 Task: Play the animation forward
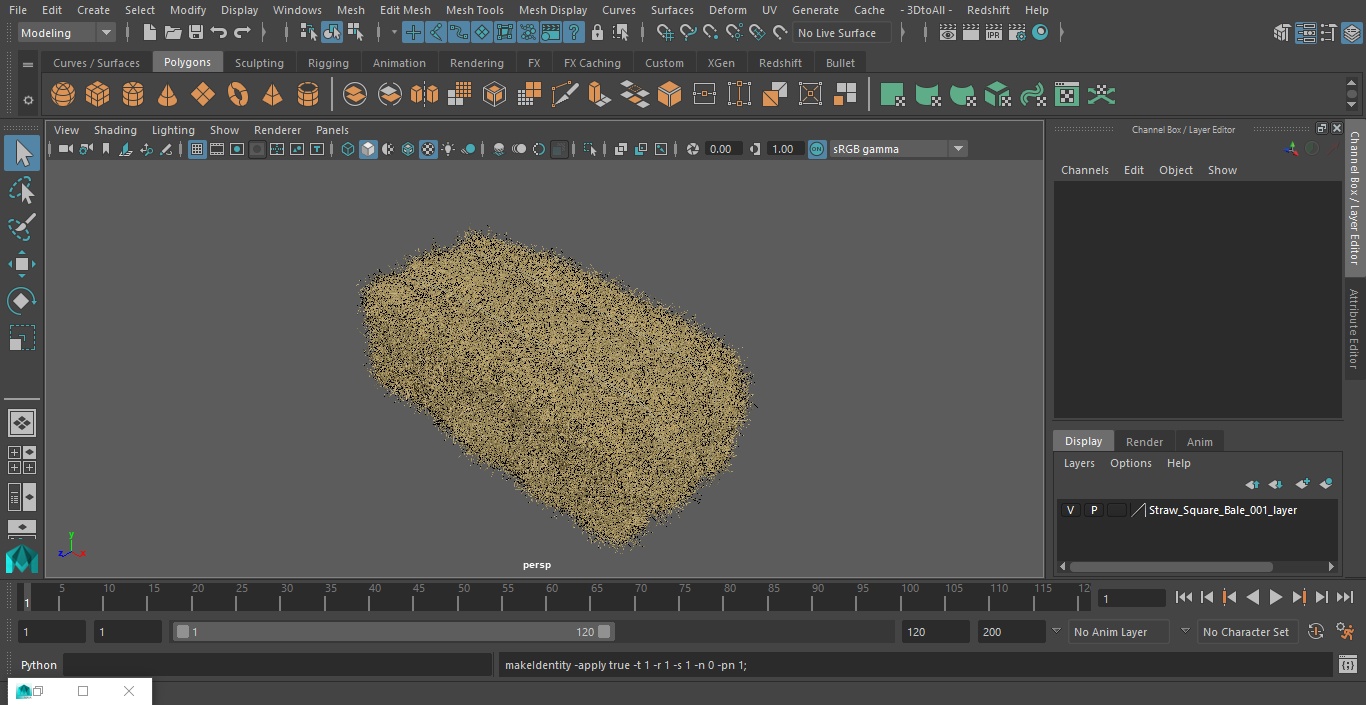click(x=1276, y=597)
